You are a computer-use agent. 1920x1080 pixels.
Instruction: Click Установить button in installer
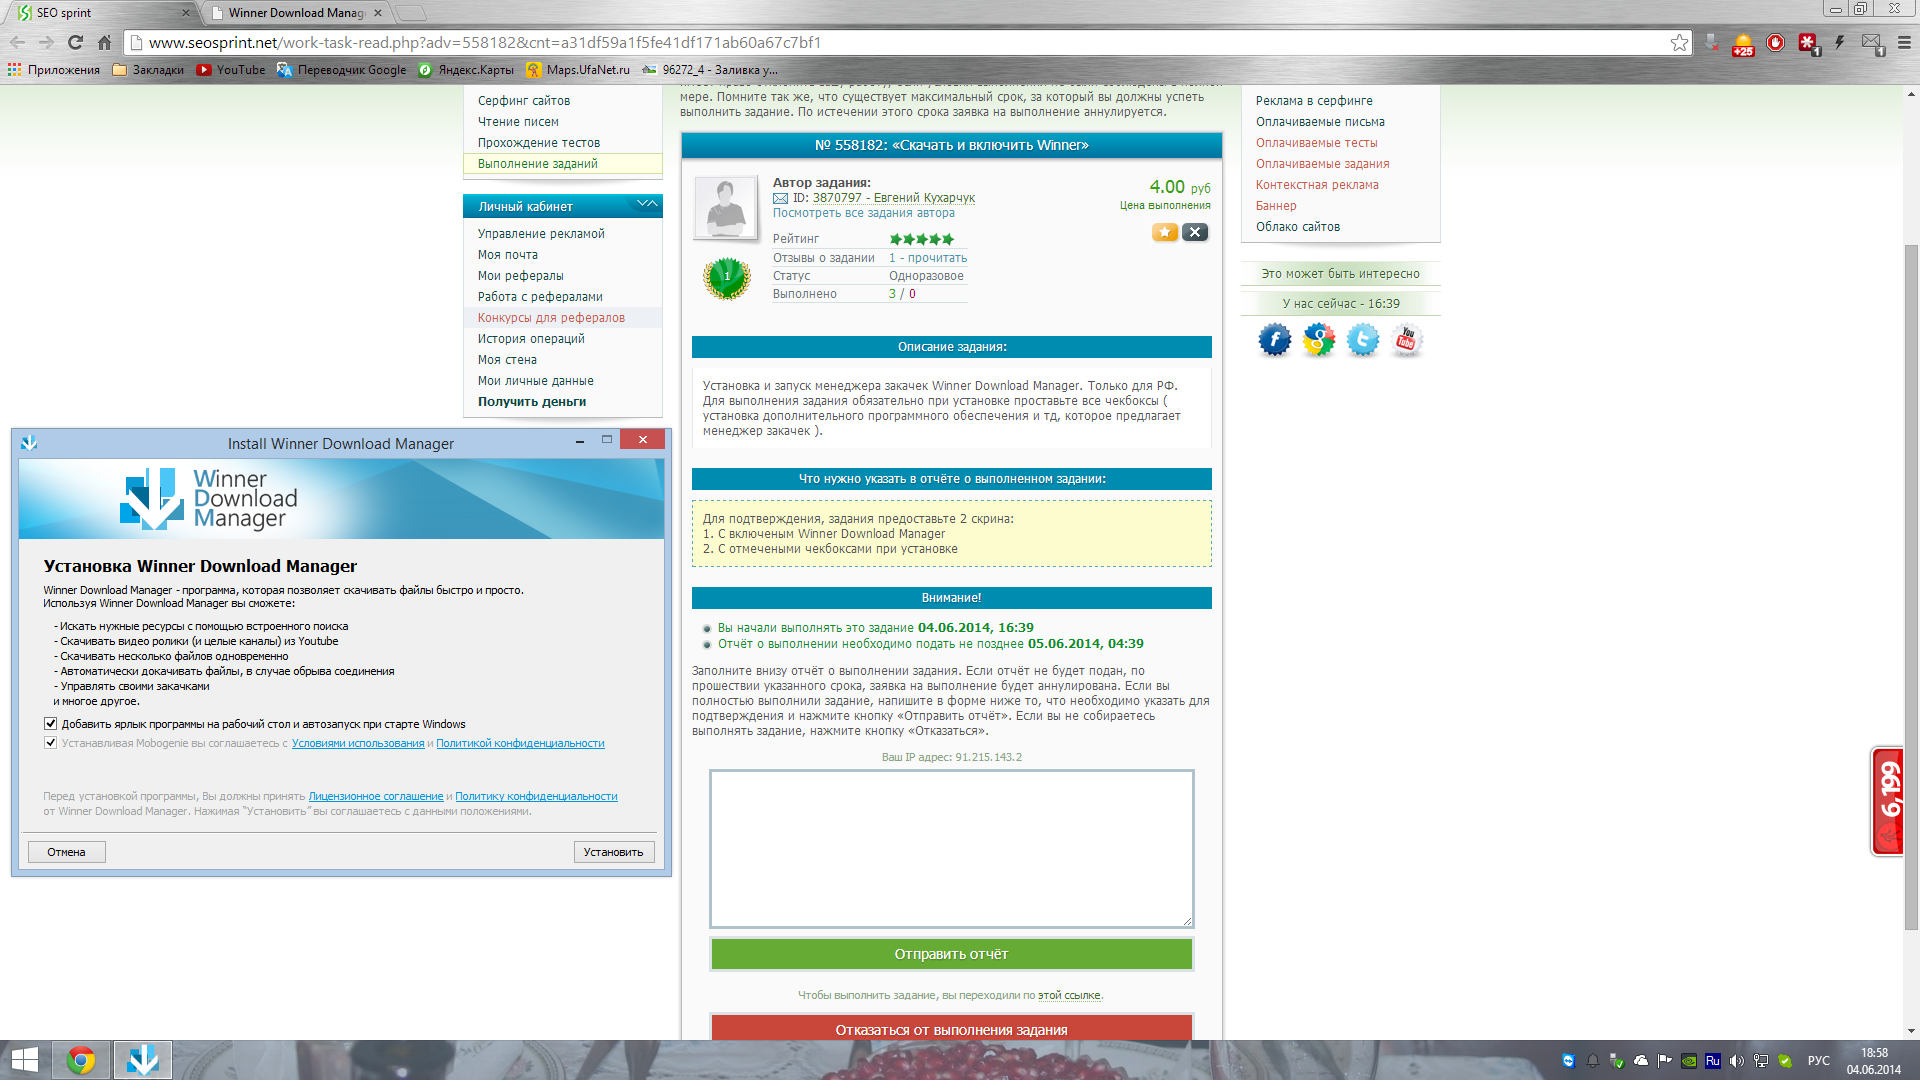pos(614,852)
